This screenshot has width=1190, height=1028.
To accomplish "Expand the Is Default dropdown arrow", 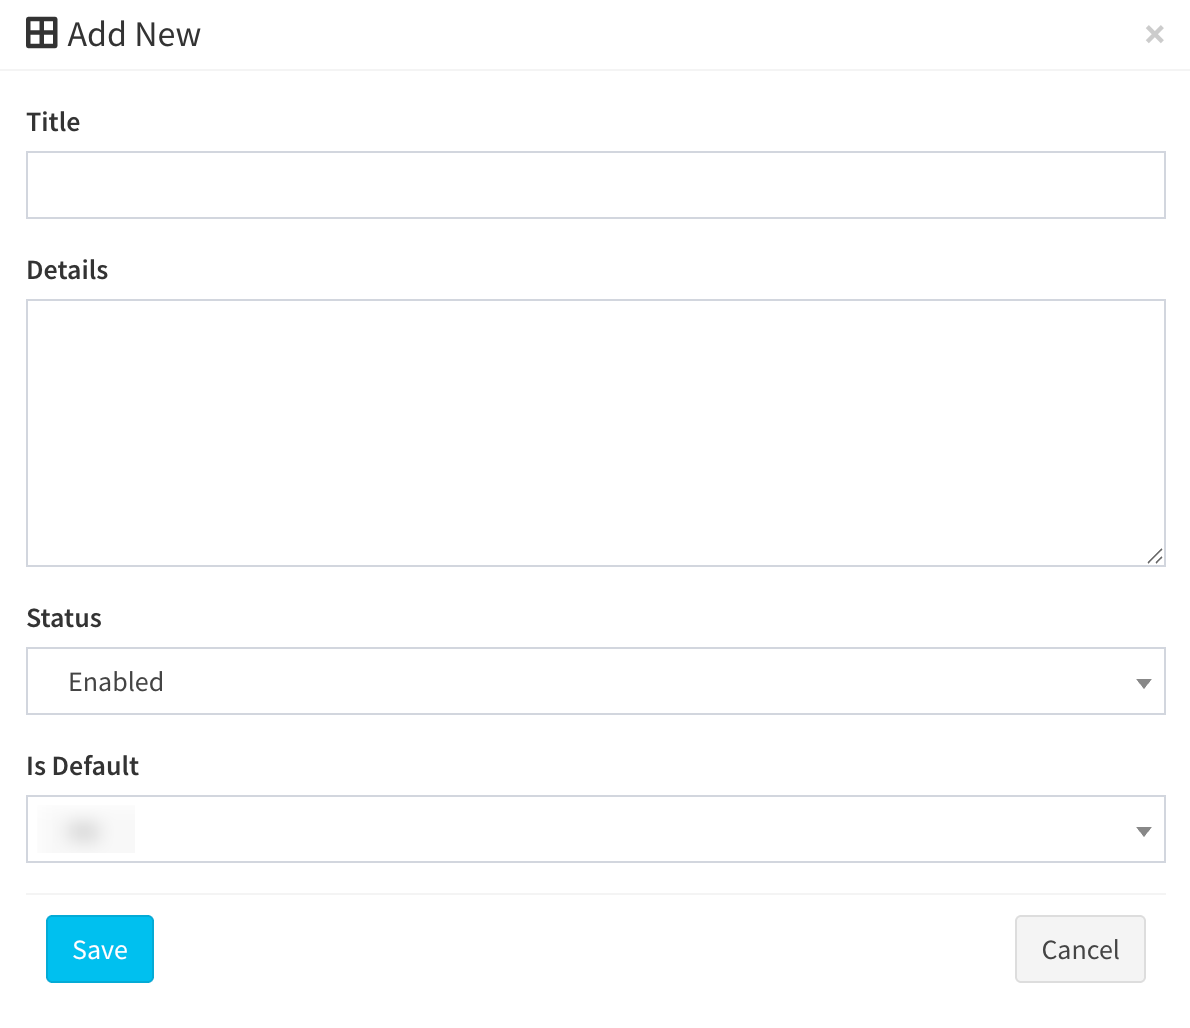I will (1144, 831).
